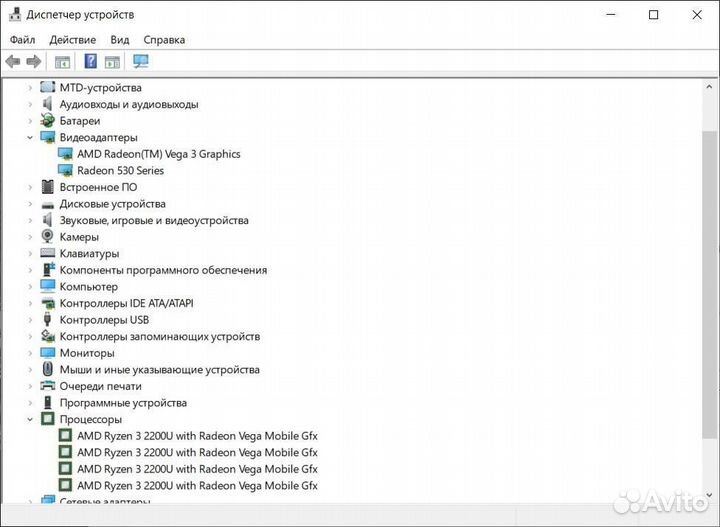Select AMD Radeon(TM) Vega 3 Graphics device
Viewport: 720px width, 527px height.
[158, 154]
